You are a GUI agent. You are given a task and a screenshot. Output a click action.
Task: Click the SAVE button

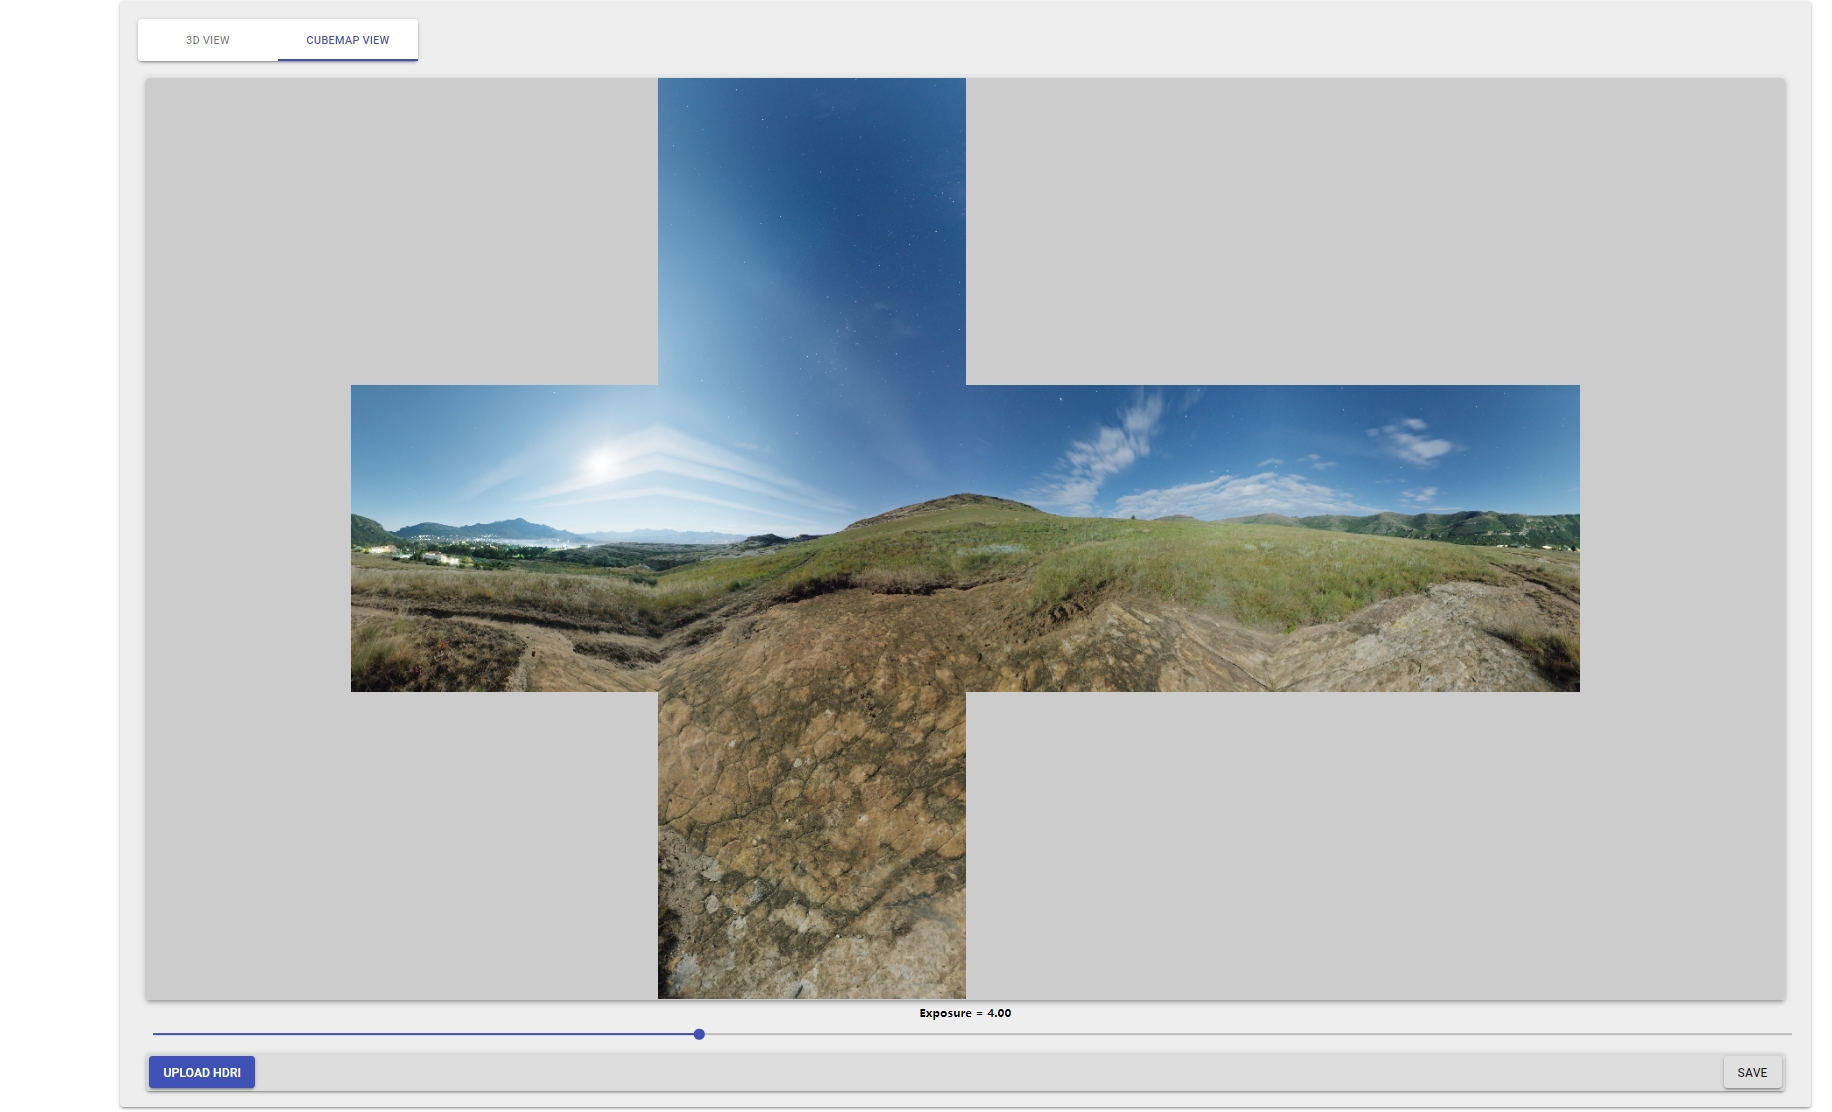point(1751,1072)
